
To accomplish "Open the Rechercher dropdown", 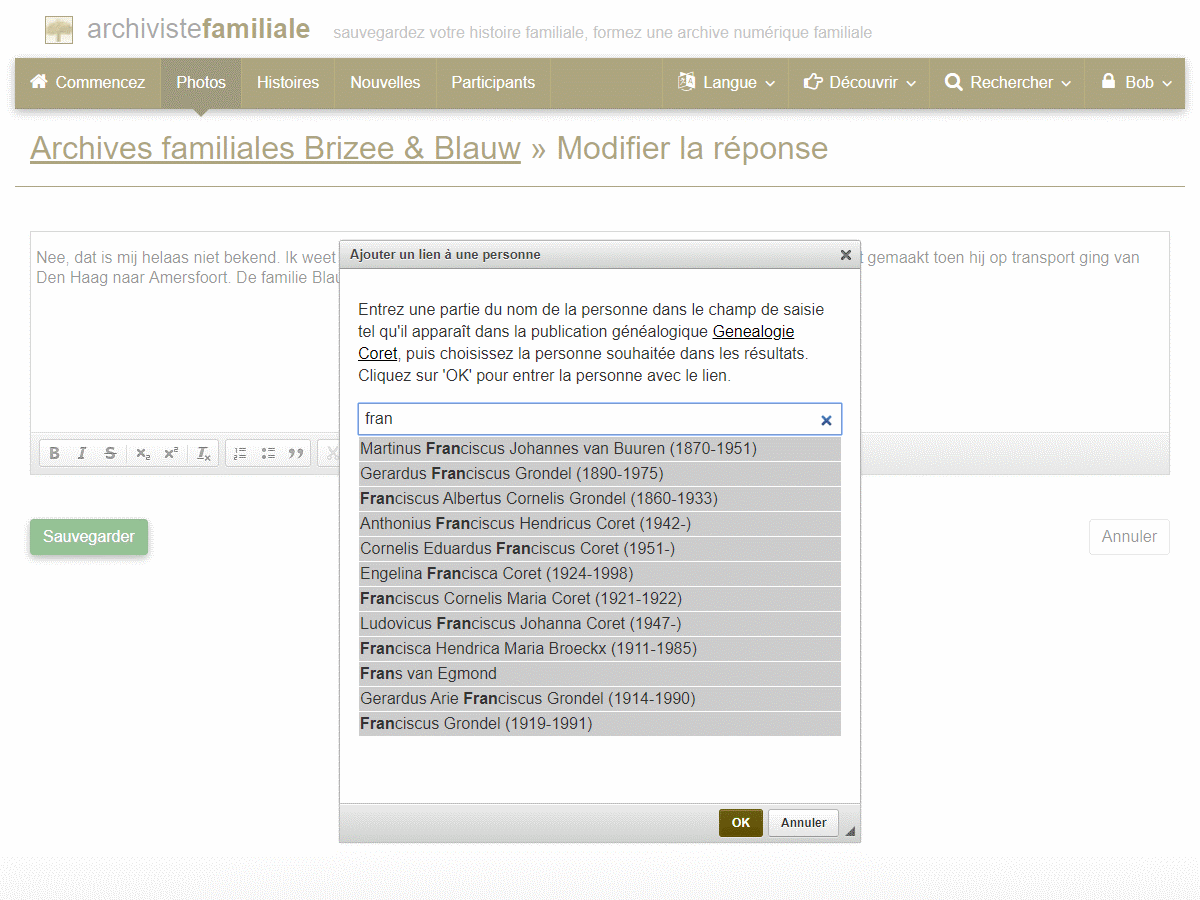I will [x=1008, y=83].
